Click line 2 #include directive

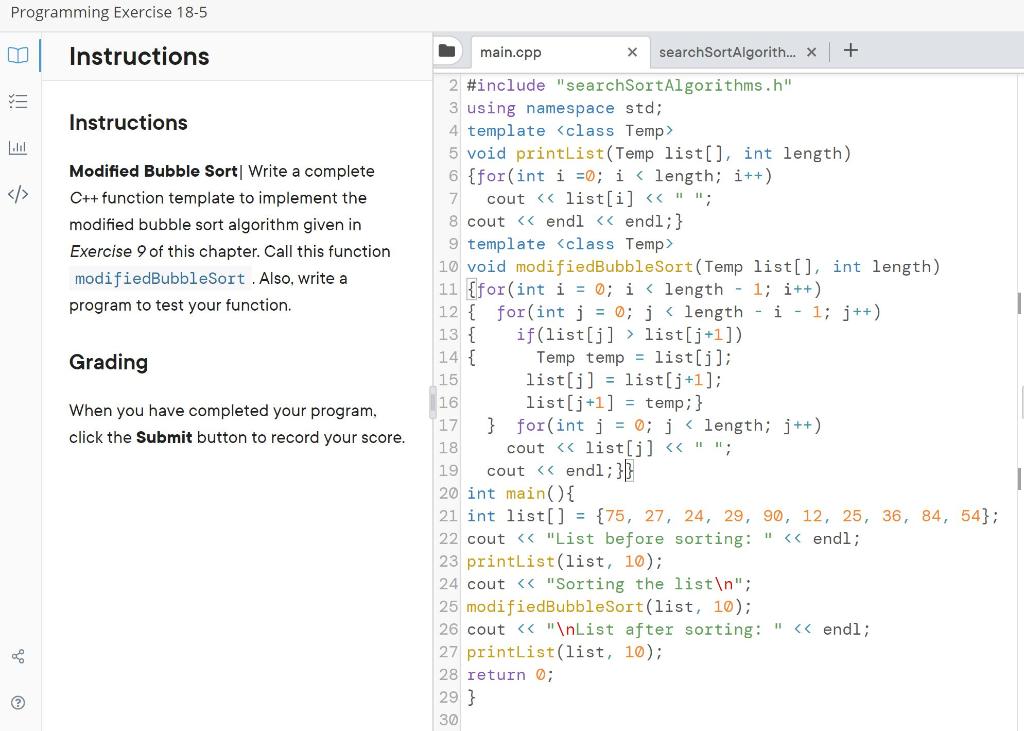click(630, 86)
